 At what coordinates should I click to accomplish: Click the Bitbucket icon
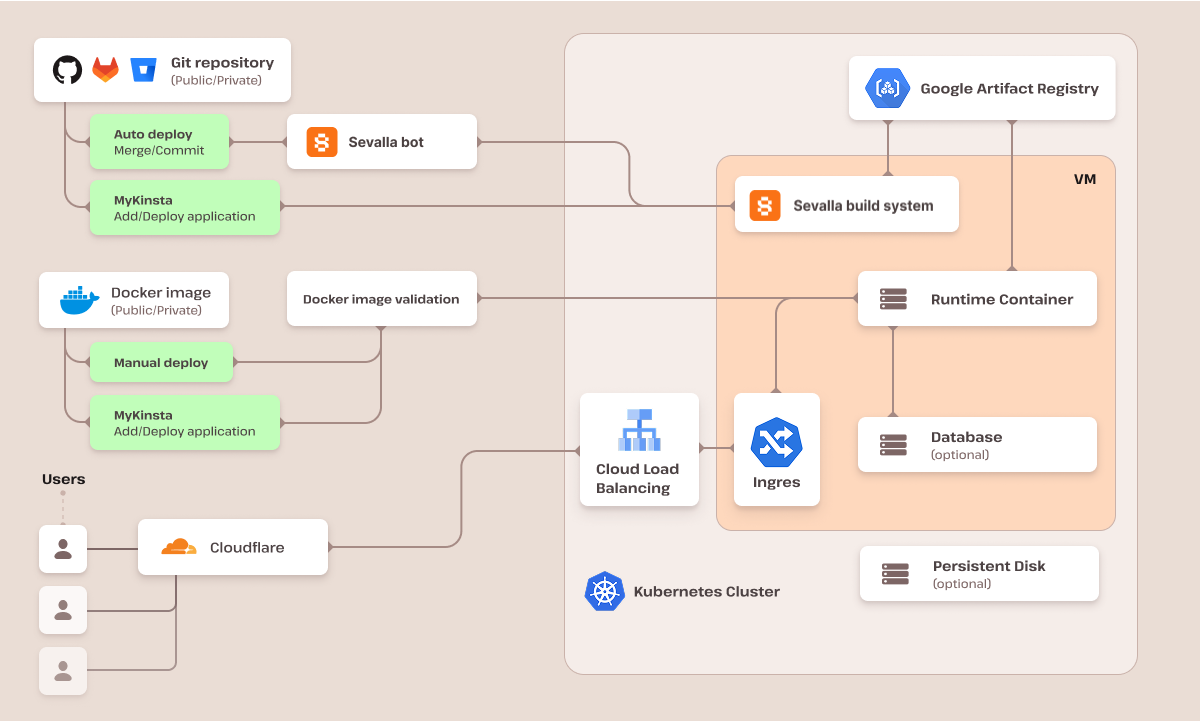143,69
